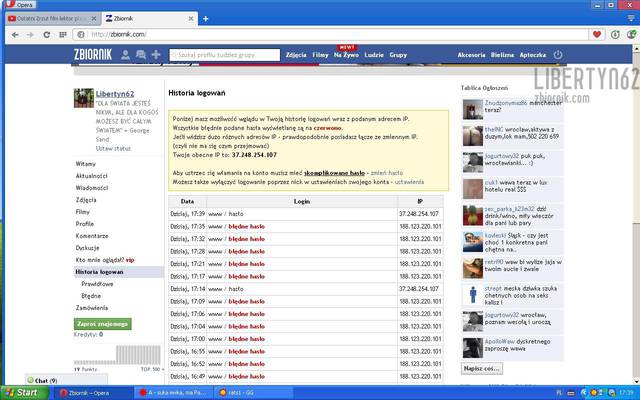Open Profile in the sidebar
Image resolution: width=640 pixels, height=400 pixels.
point(84,224)
